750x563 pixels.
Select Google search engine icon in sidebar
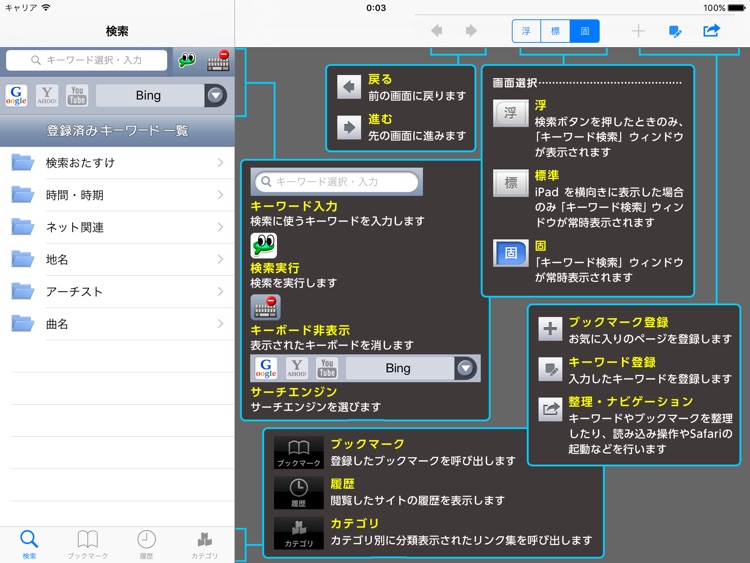pyautogui.click(x=16, y=95)
